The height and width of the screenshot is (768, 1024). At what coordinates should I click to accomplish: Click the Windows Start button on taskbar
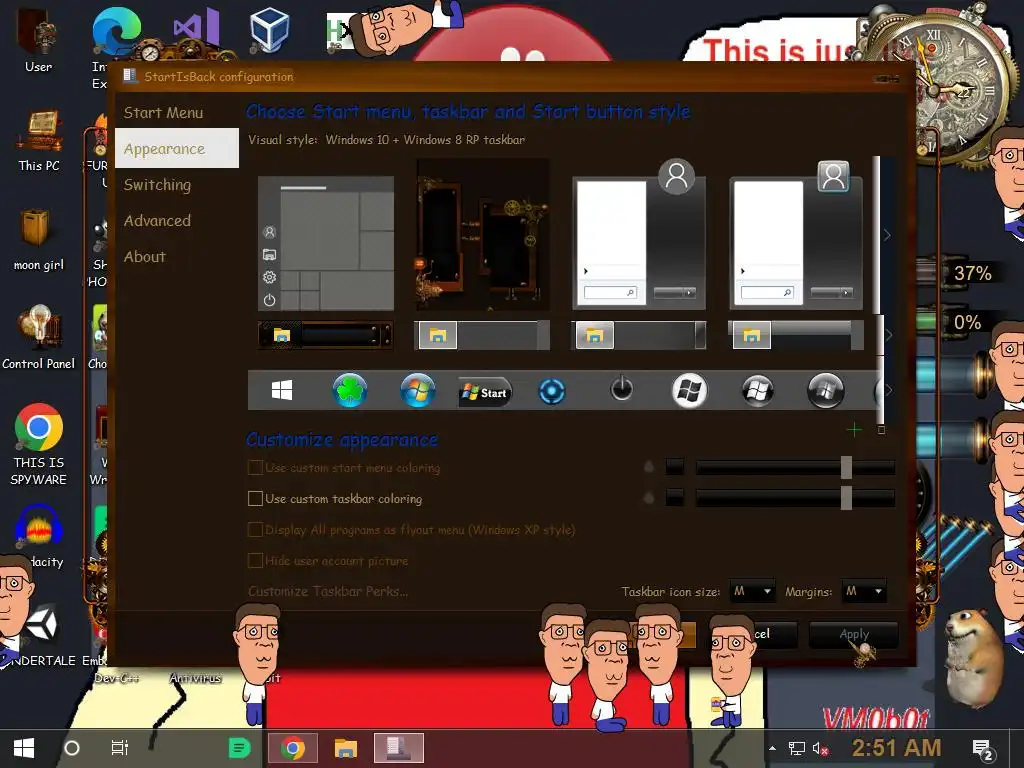(x=24, y=748)
